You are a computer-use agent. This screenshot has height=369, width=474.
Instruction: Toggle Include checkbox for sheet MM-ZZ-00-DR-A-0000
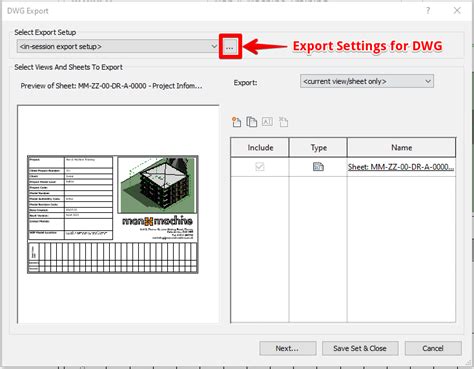point(260,166)
